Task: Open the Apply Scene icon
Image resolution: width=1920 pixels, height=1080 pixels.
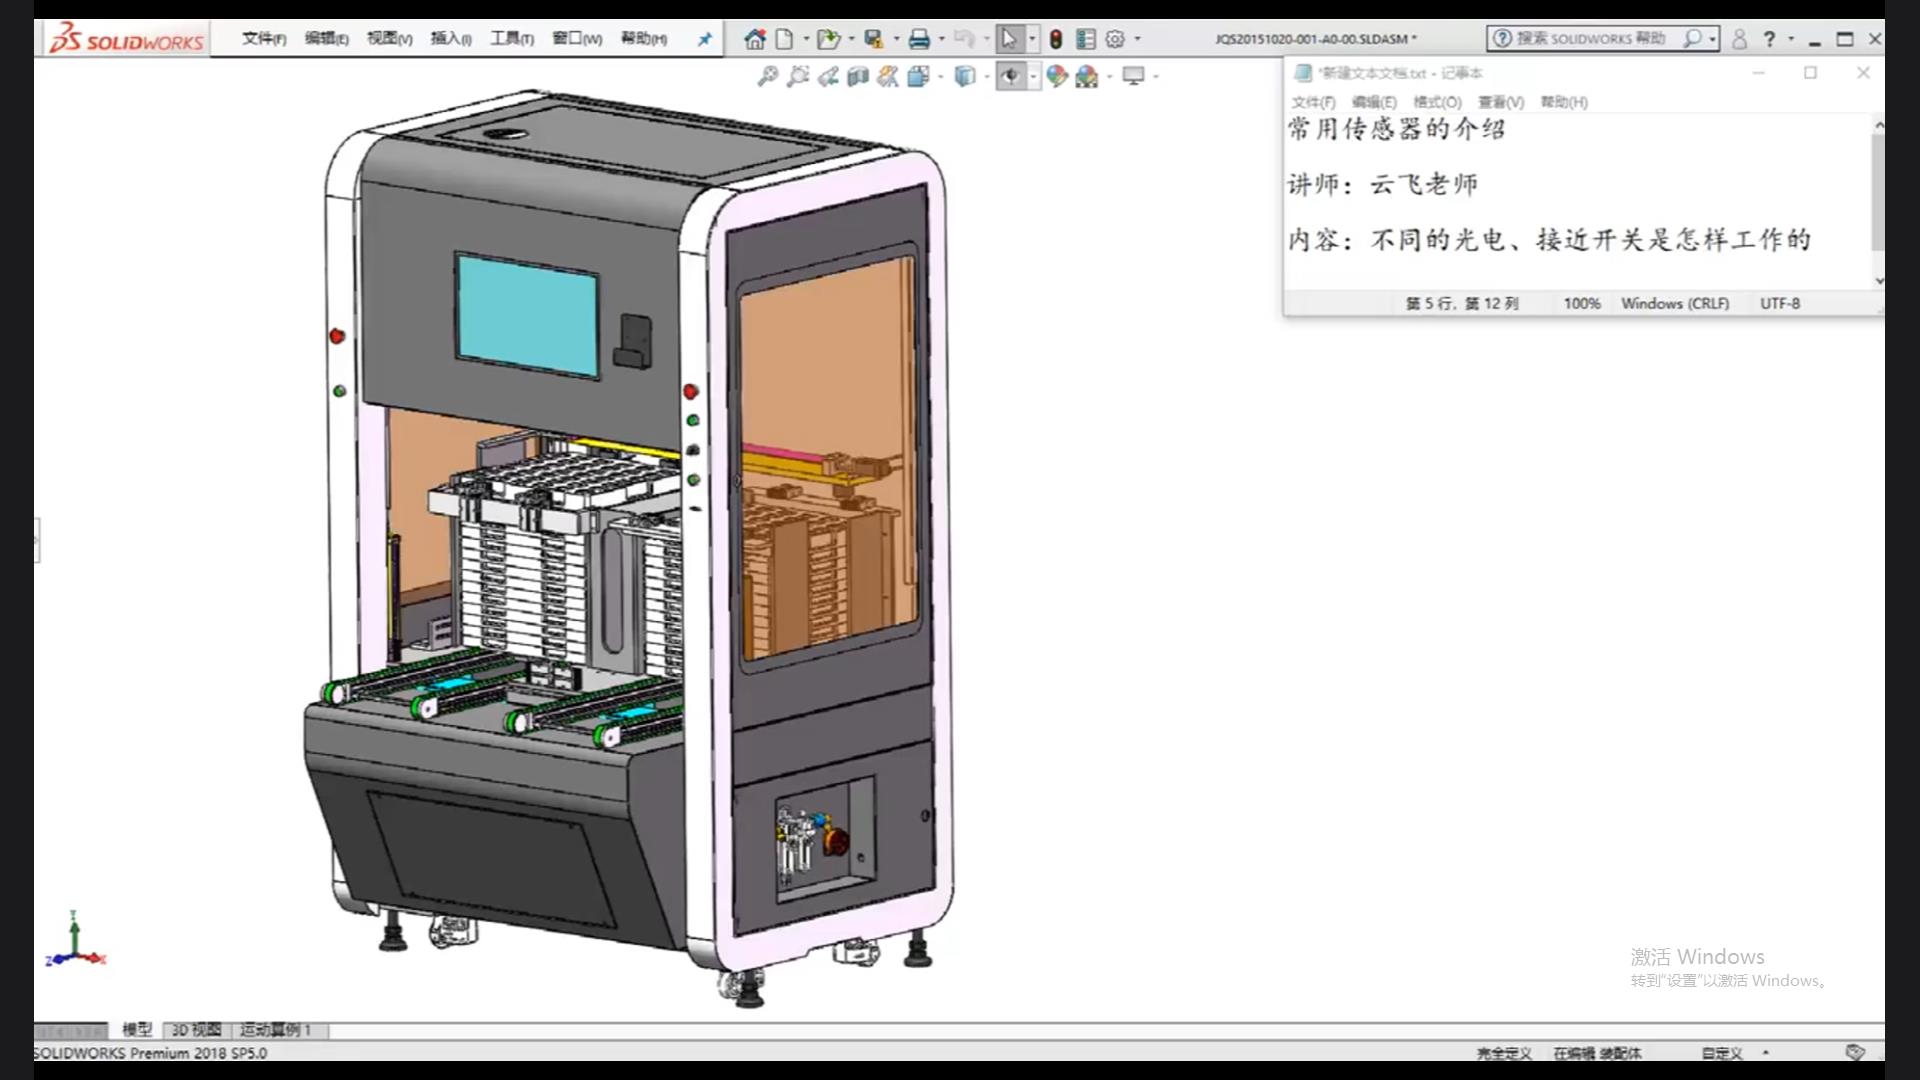Action: 1087,76
